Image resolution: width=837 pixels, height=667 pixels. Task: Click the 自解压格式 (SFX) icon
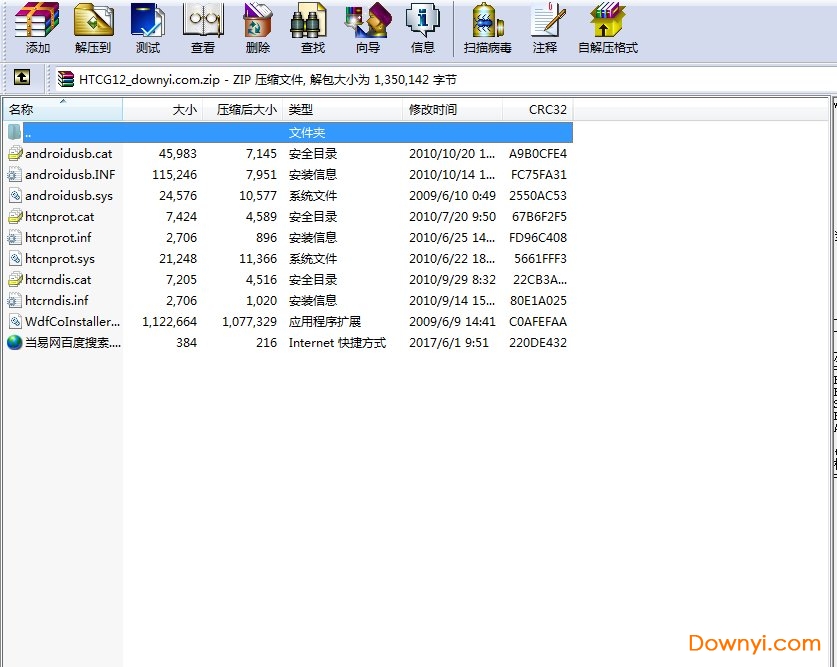click(x=607, y=27)
